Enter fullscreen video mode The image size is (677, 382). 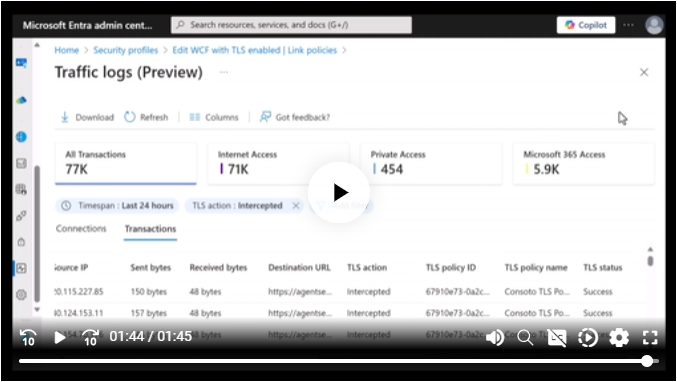pos(650,338)
